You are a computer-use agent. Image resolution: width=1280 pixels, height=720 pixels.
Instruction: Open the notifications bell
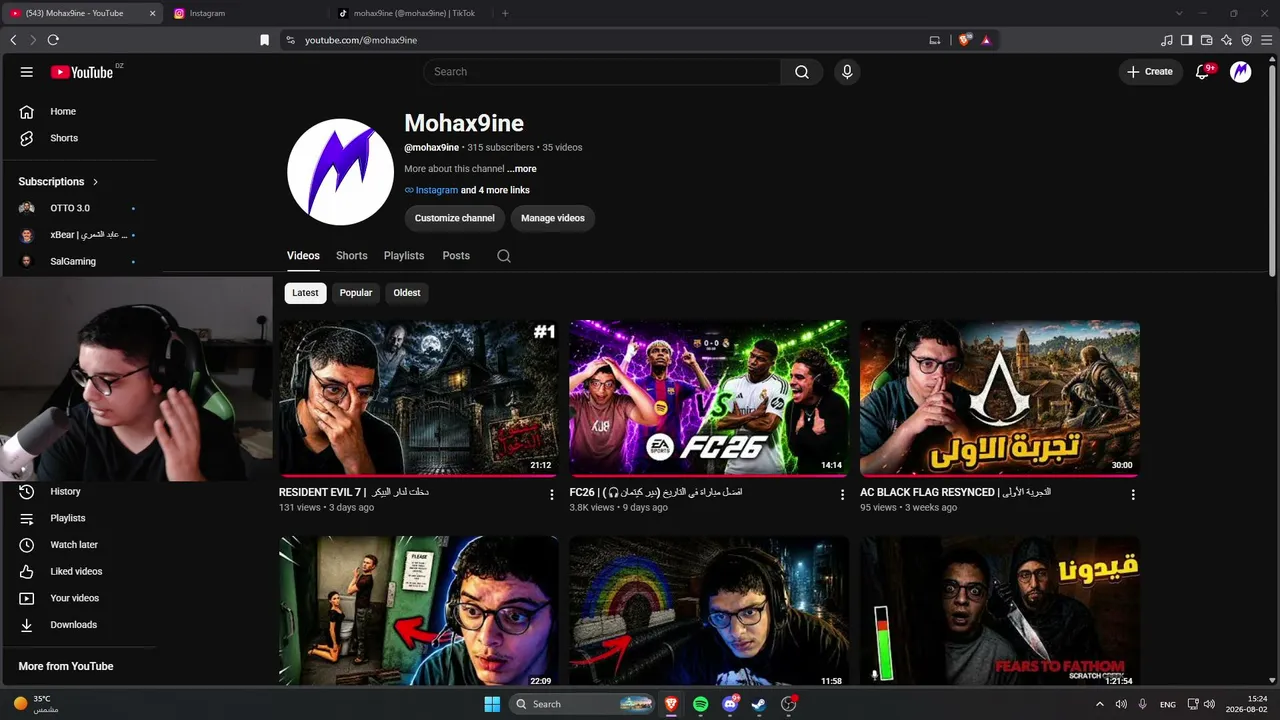[1204, 72]
